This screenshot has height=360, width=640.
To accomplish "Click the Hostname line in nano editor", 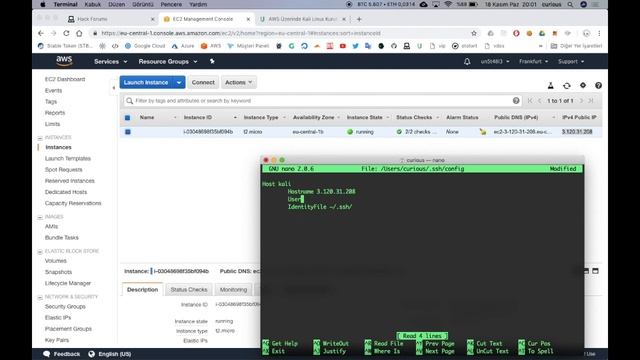I will 321,191.
